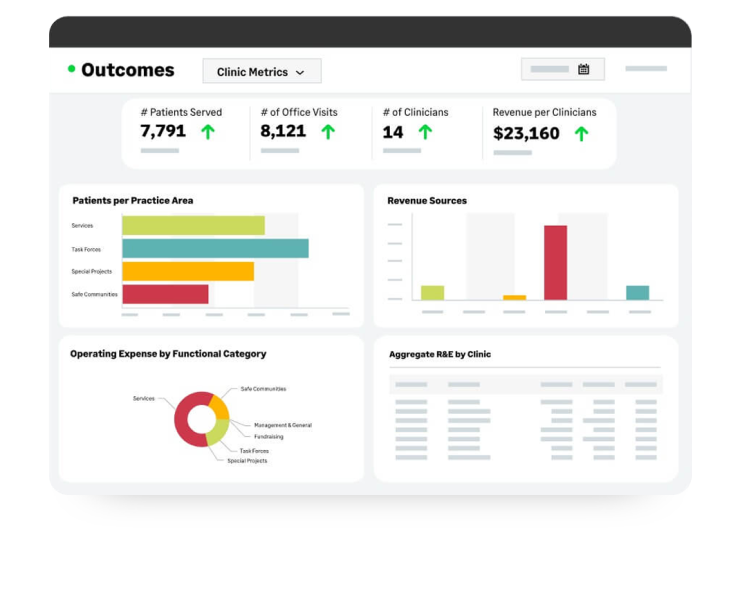Select the orange Safe Communities donut slice
The width and height of the screenshot is (740, 604).
pos(220,407)
